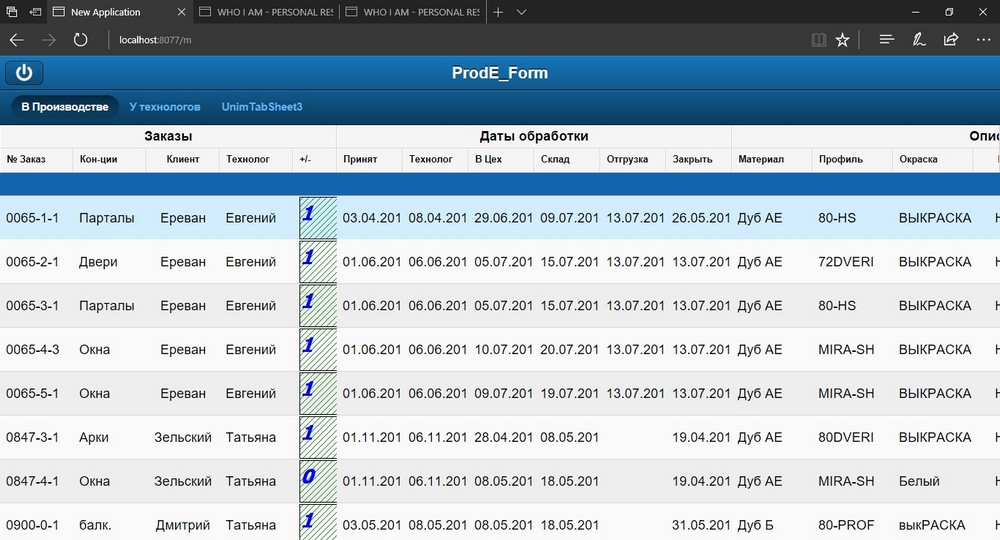Add the page to favorites with the star icon
Image resolution: width=1000 pixels, height=540 pixels.
[843, 40]
